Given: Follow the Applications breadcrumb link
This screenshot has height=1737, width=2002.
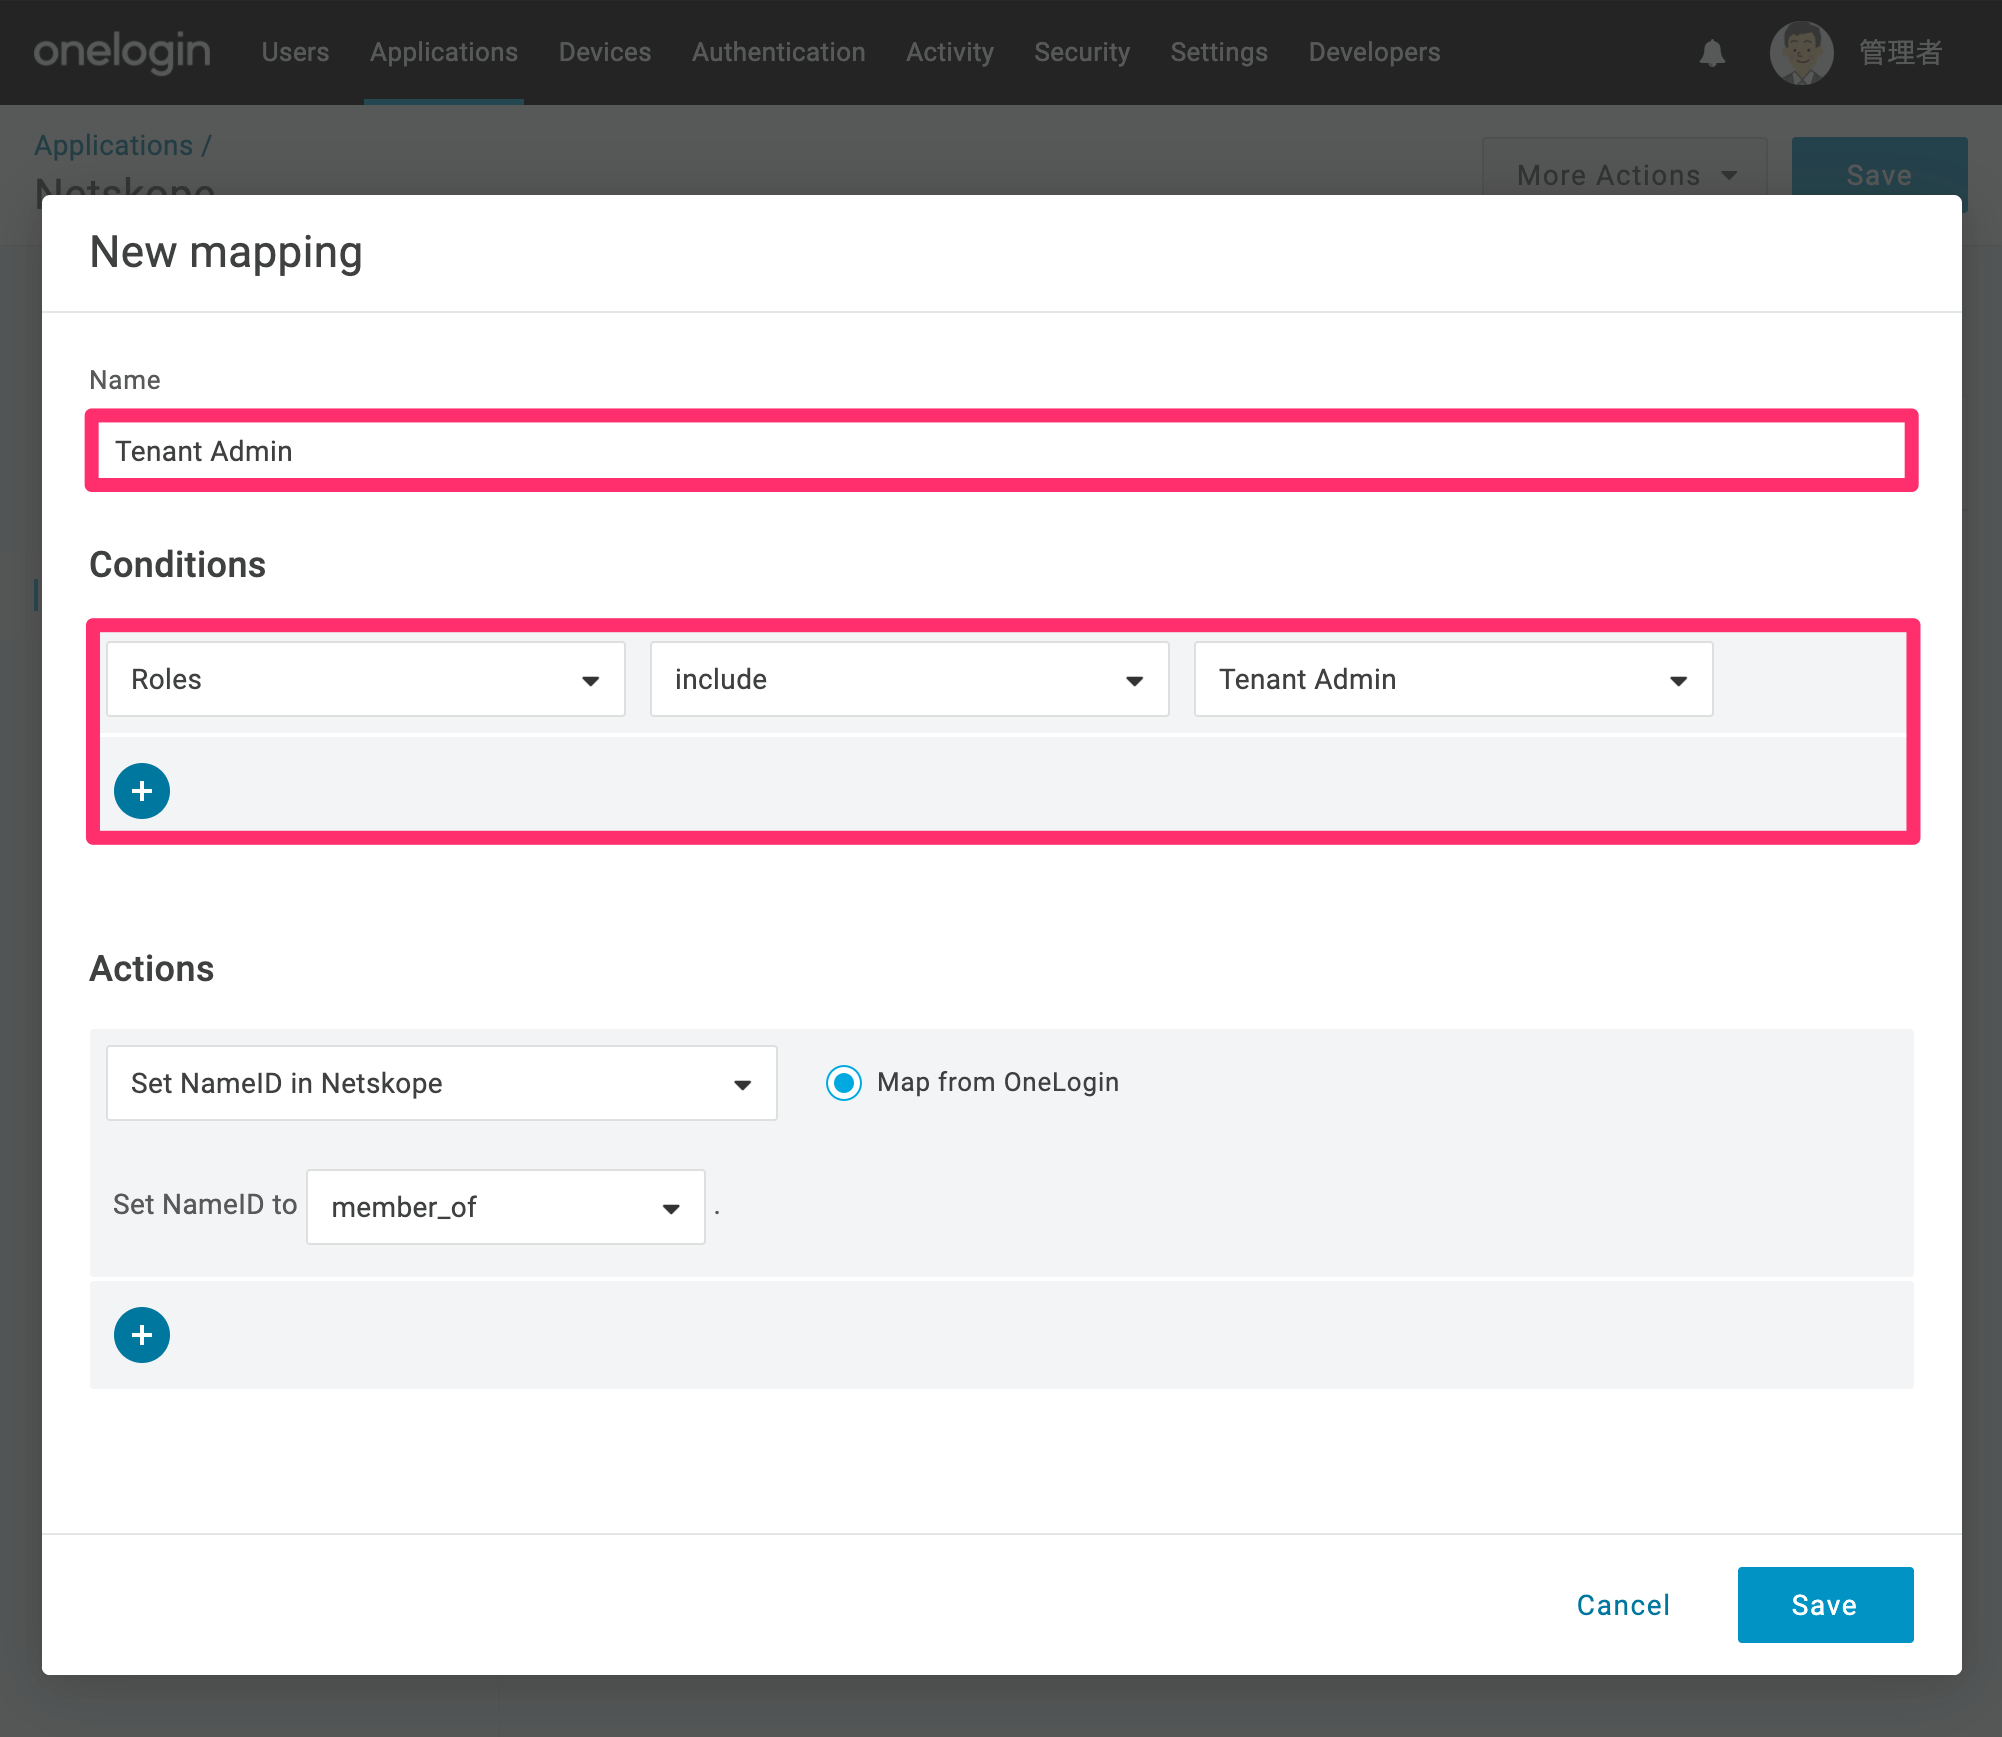Looking at the screenshot, I should coord(114,145).
